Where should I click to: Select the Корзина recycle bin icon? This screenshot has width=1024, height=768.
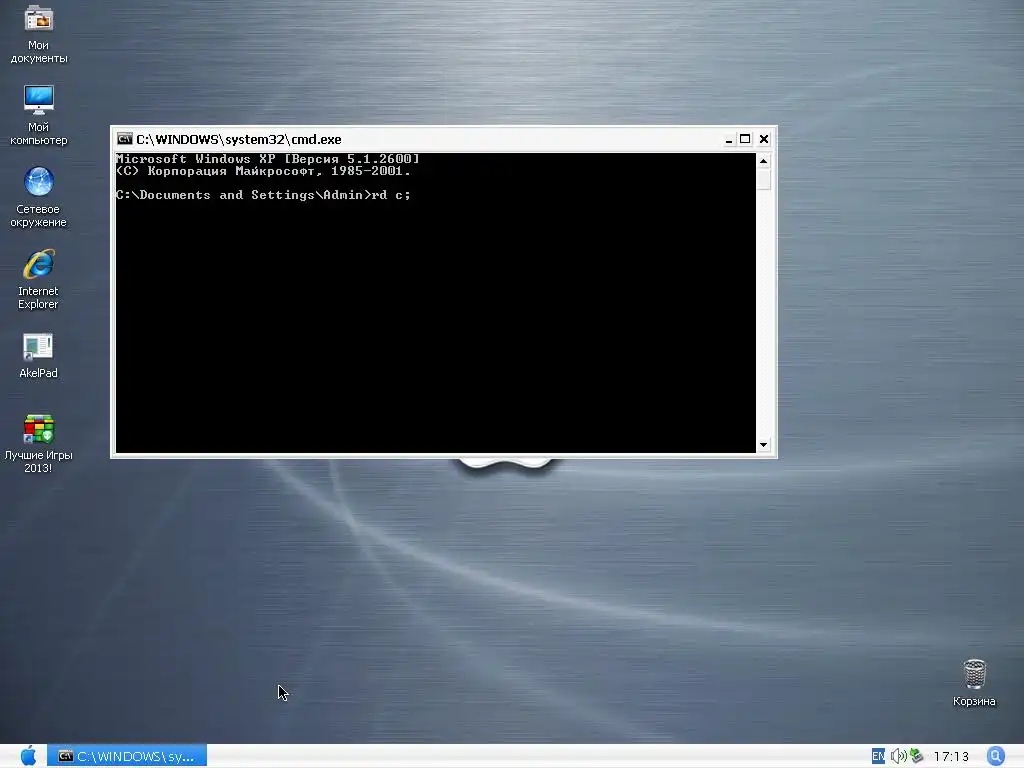point(974,682)
